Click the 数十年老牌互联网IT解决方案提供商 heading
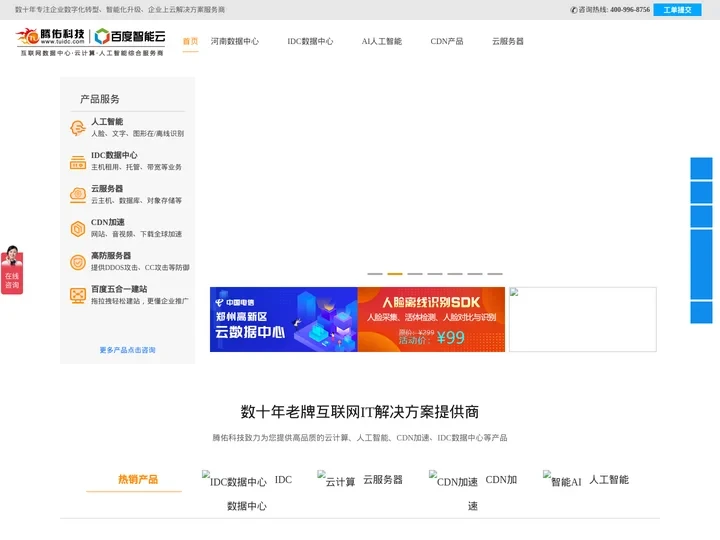 (360, 412)
